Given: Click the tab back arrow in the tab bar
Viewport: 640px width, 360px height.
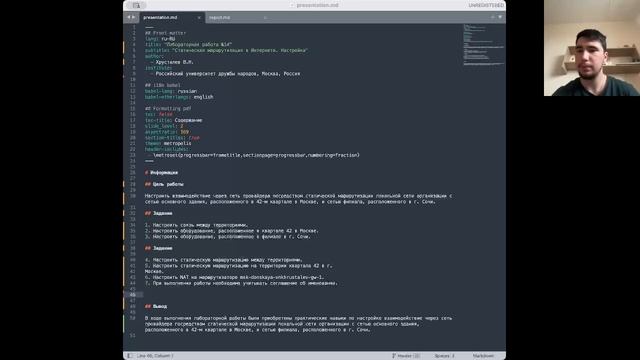Looking at the screenshot, I should pos(129,17).
